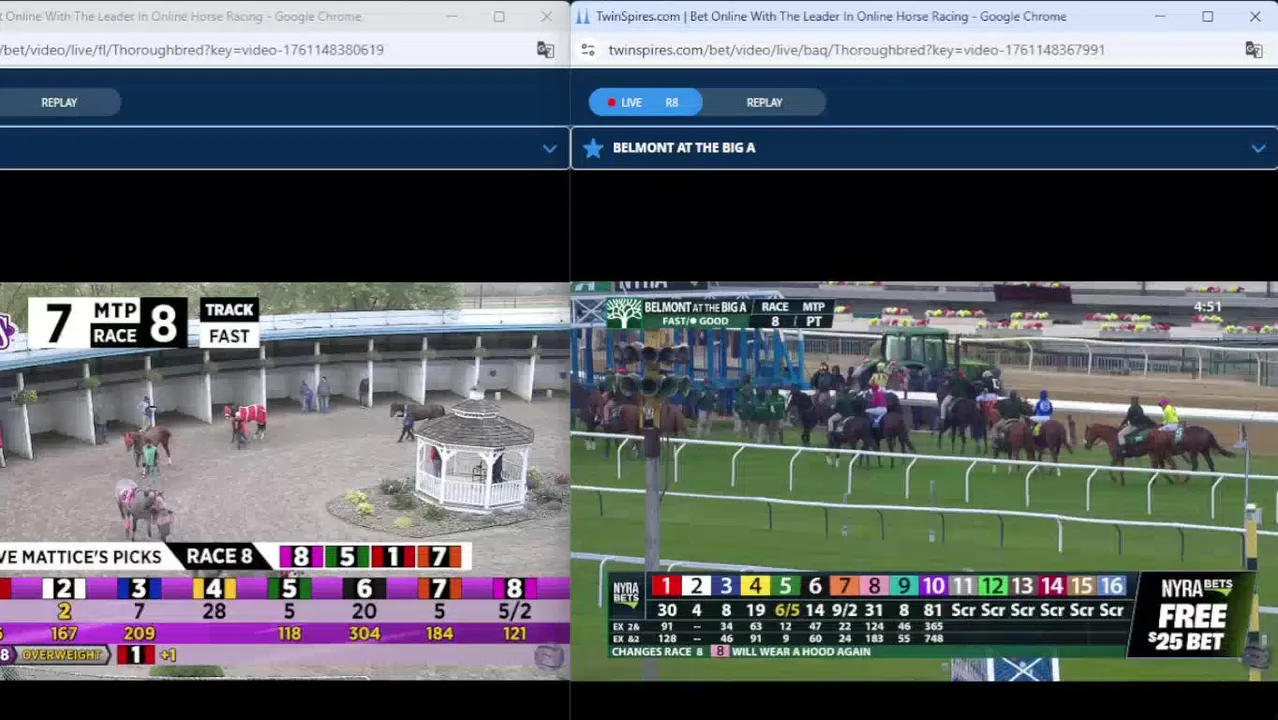Open site information icon beside twinspires.com URL

(588, 50)
